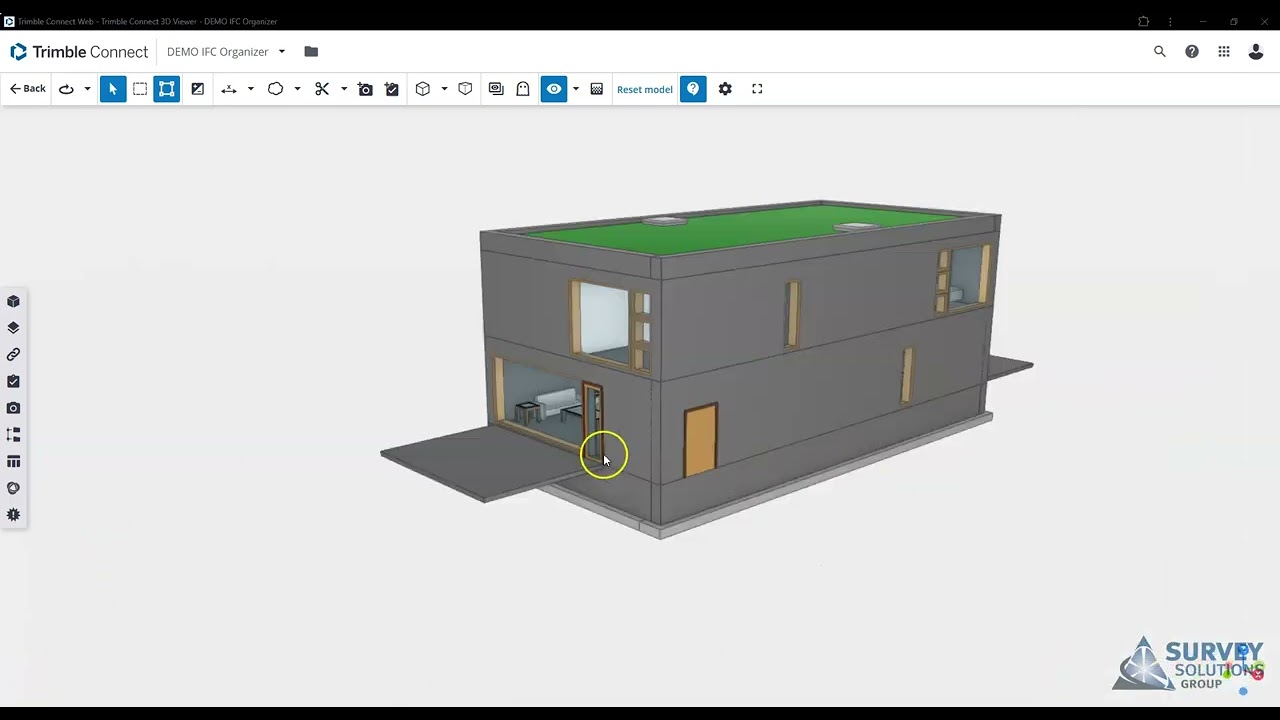
Task: Click the contrast/exposure square icon
Action: (198, 89)
